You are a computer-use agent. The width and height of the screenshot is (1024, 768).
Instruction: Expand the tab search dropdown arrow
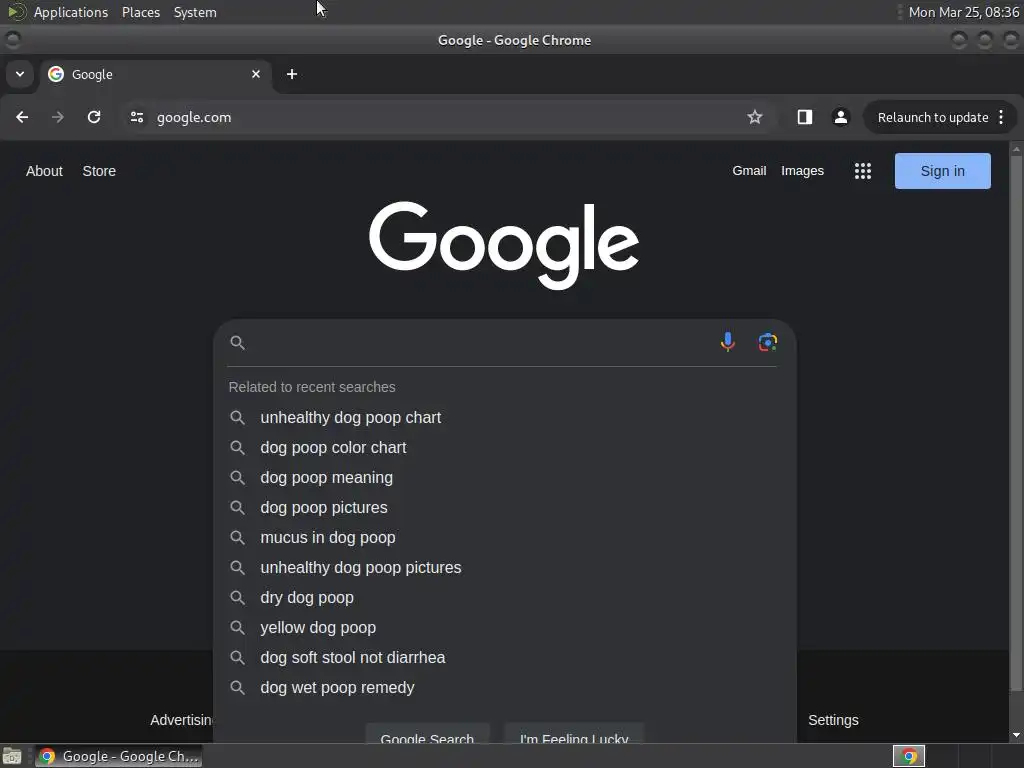tap(20, 74)
